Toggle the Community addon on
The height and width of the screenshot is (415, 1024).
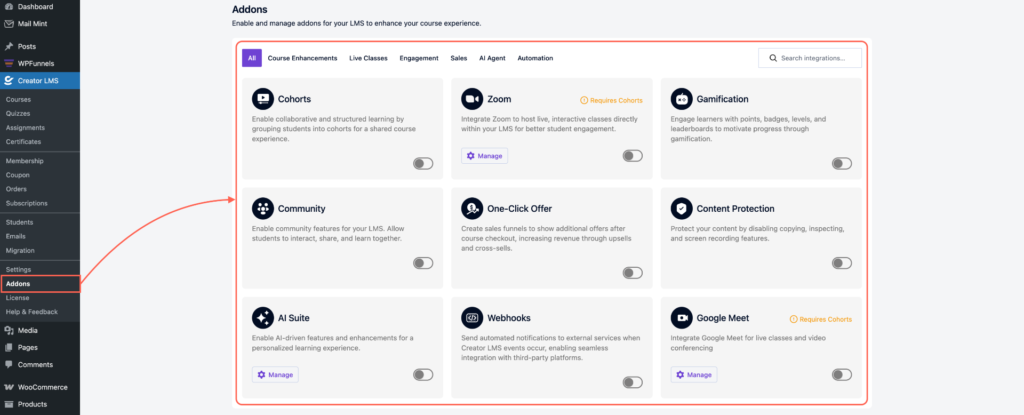422,263
